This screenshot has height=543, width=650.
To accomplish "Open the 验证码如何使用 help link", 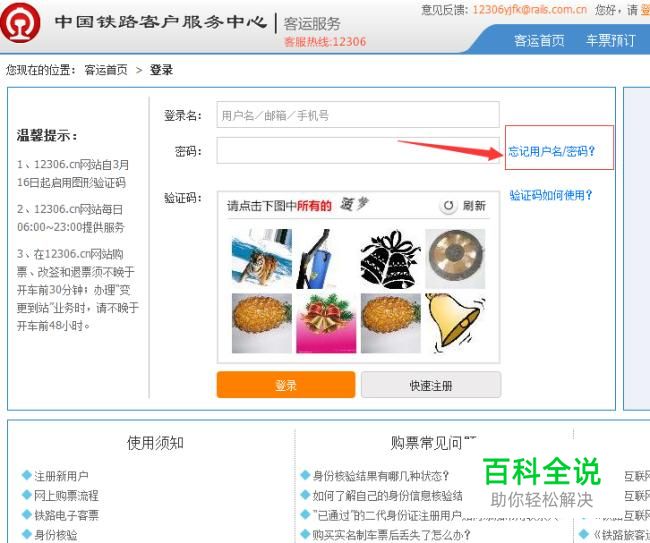I will click(x=551, y=195).
